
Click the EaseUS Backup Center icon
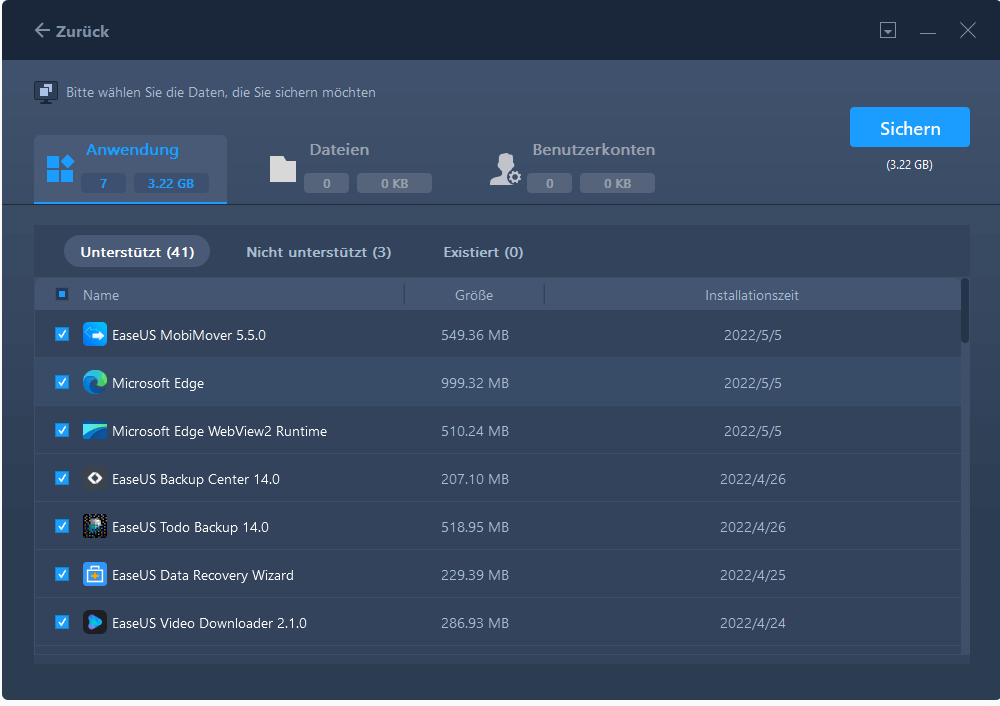tap(94, 478)
